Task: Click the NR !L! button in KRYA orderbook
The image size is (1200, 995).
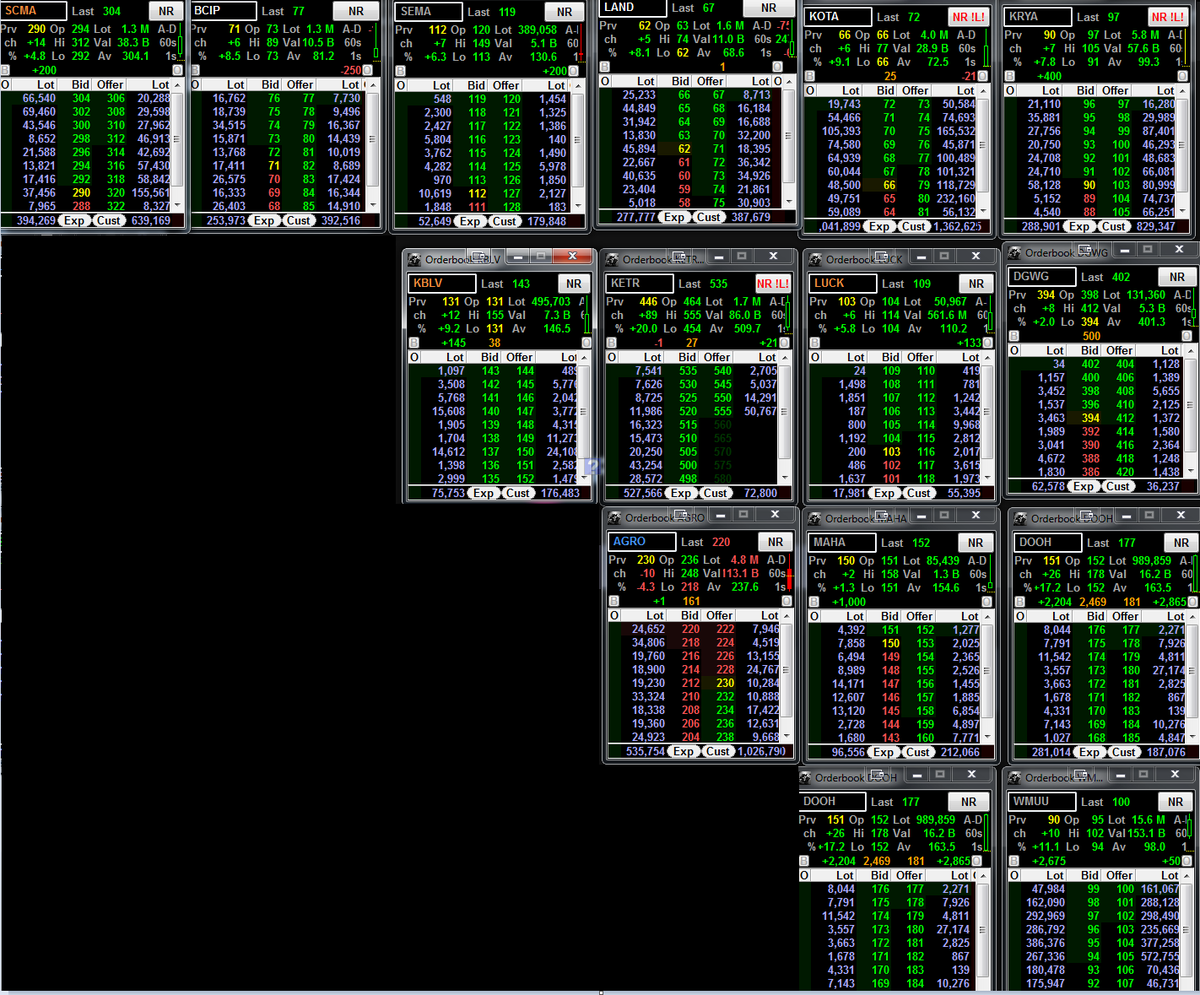Action: pos(1166,17)
